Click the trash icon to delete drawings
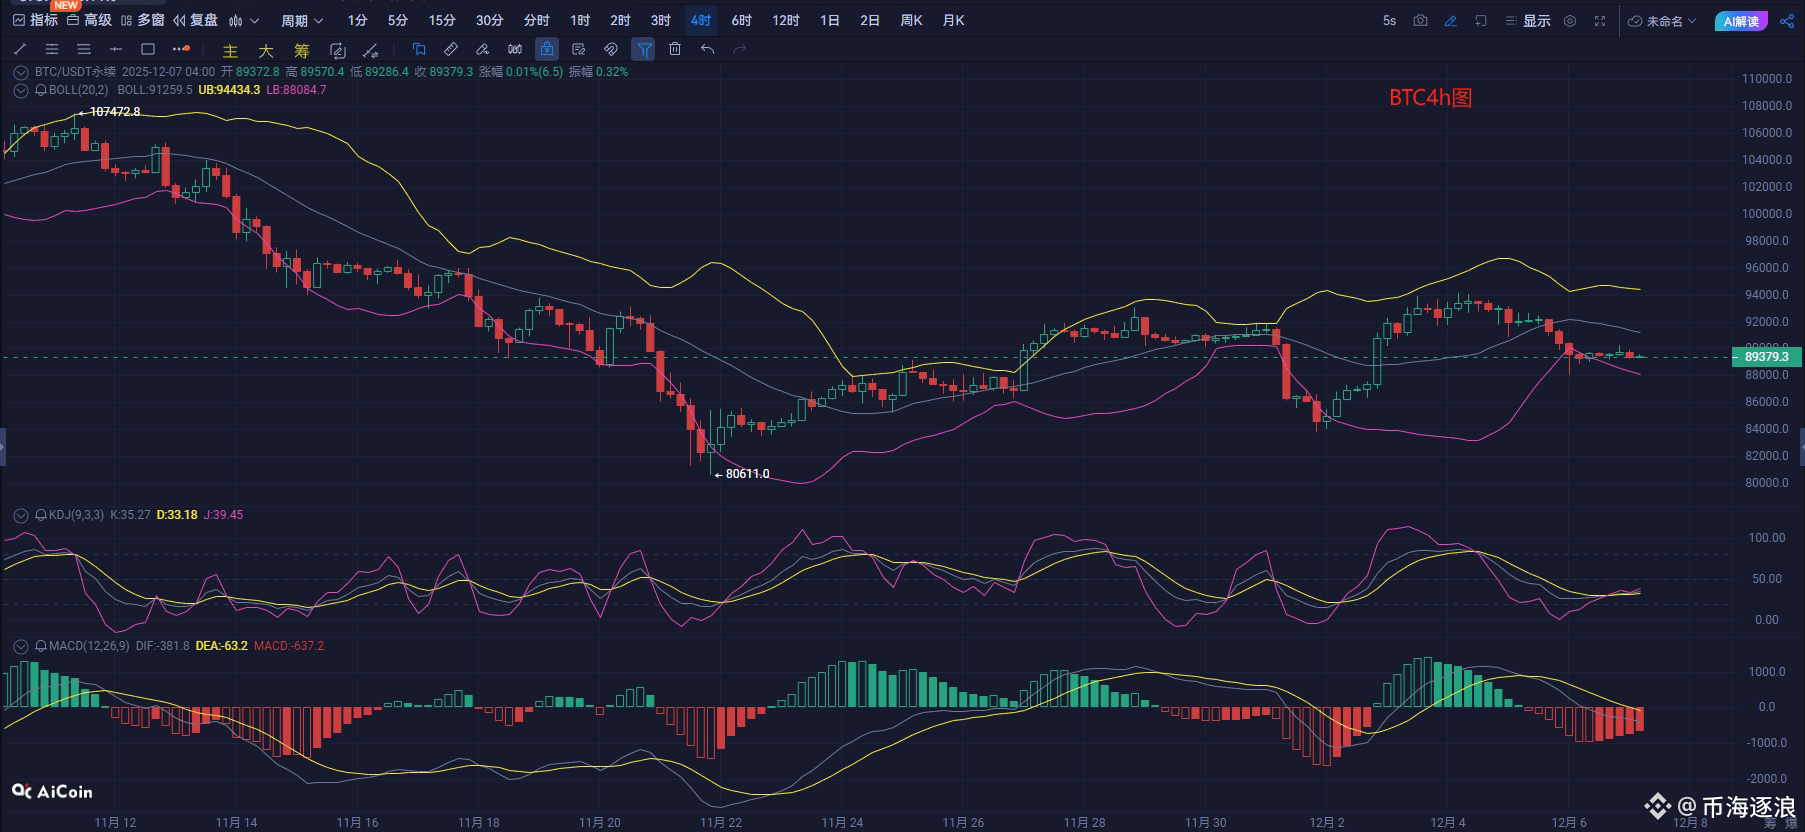Screen dimensions: 1805x832 [x=675, y=49]
